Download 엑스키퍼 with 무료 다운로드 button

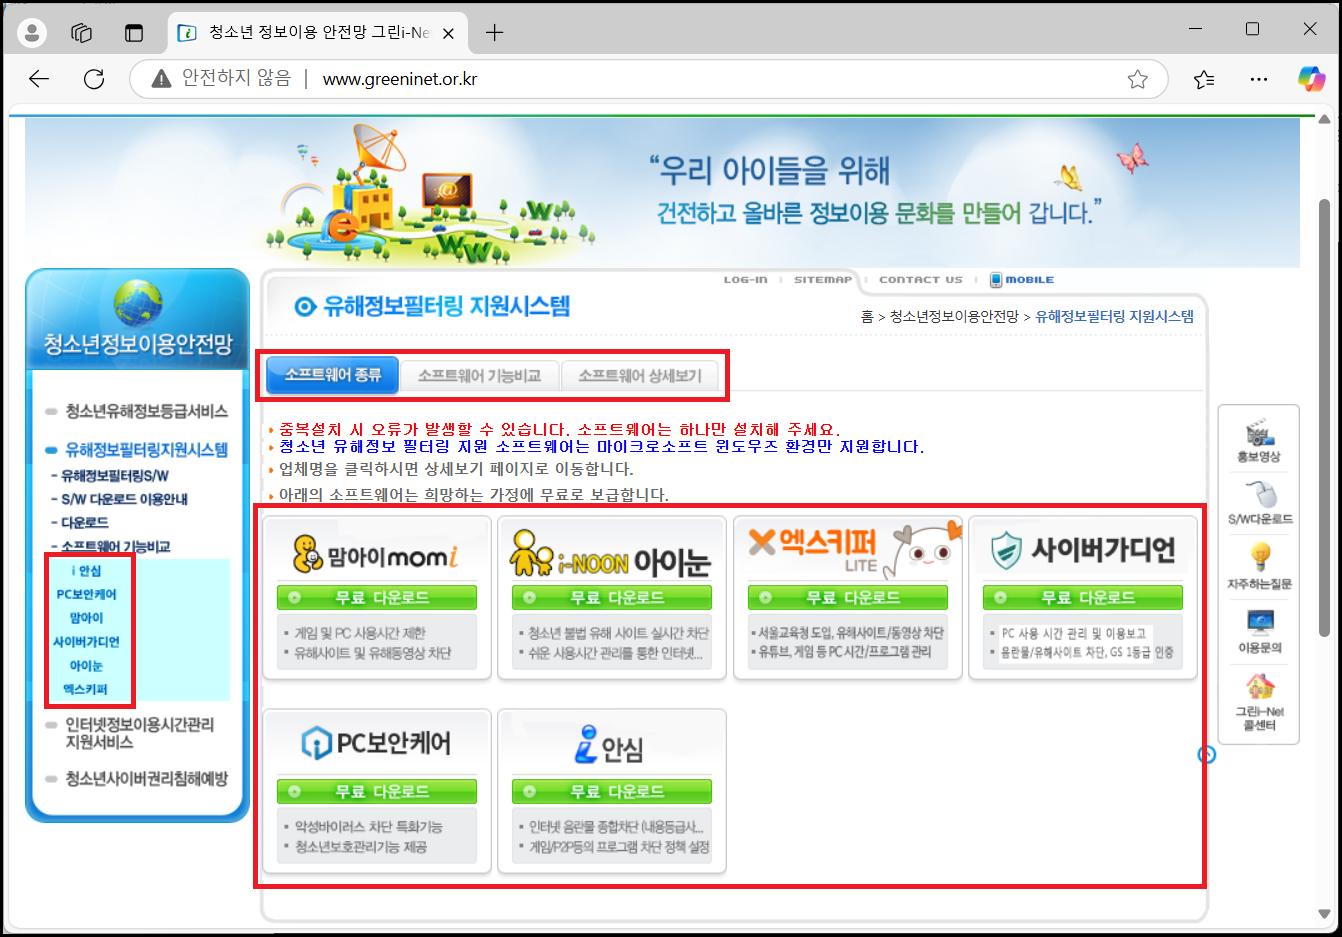point(847,598)
